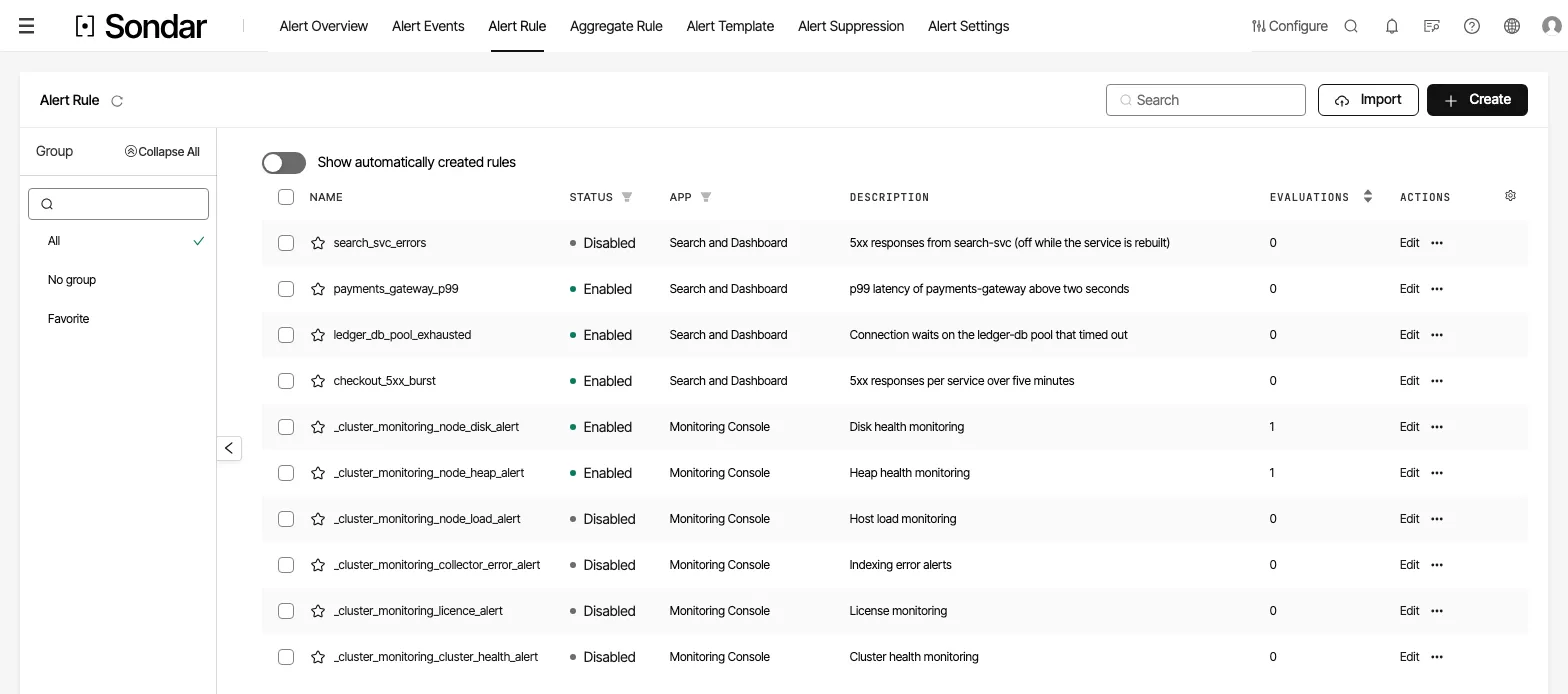1568x694 pixels.
Task: Check the ledger_db_pool_exhausted row checkbox
Action: click(x=286, y=335)
